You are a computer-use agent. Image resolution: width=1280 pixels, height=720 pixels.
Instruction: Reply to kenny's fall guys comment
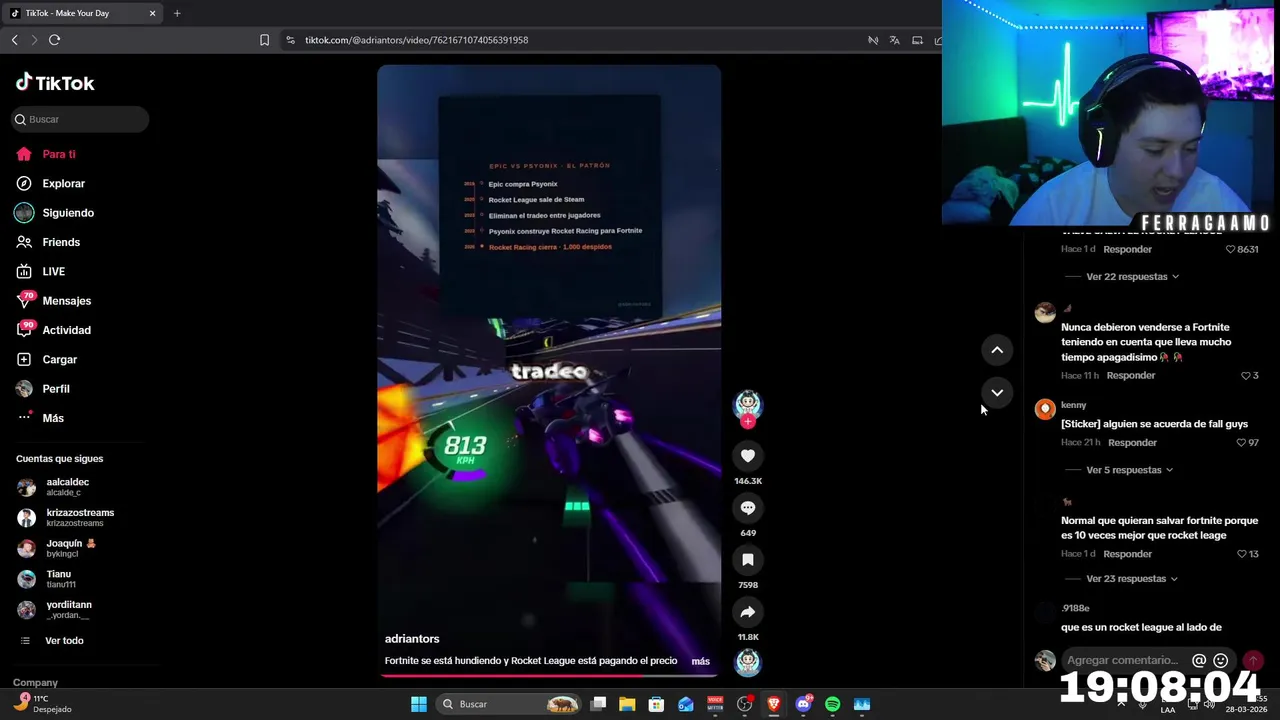(x=1132, y=443)
